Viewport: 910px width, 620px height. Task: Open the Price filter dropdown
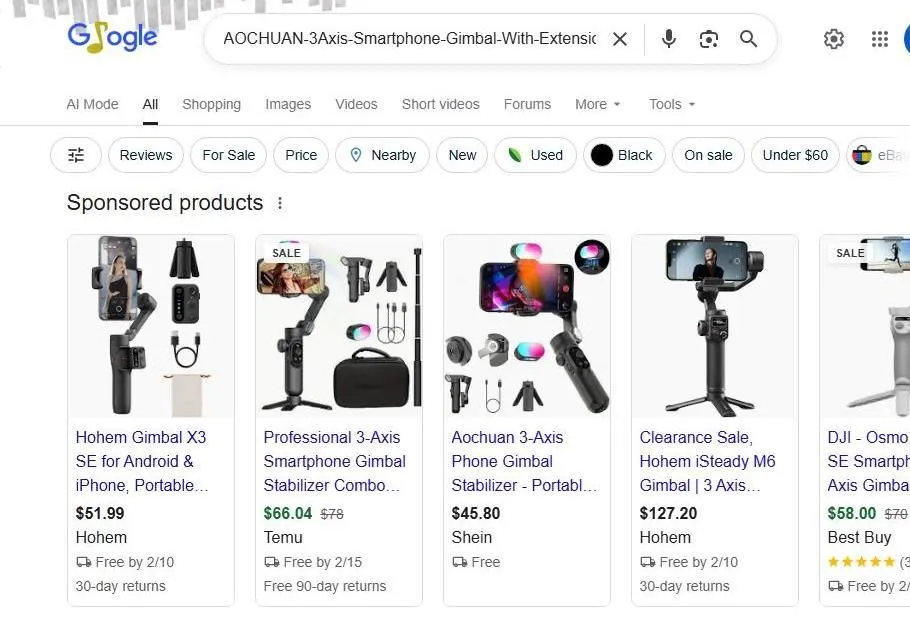[x=300, y=155]
